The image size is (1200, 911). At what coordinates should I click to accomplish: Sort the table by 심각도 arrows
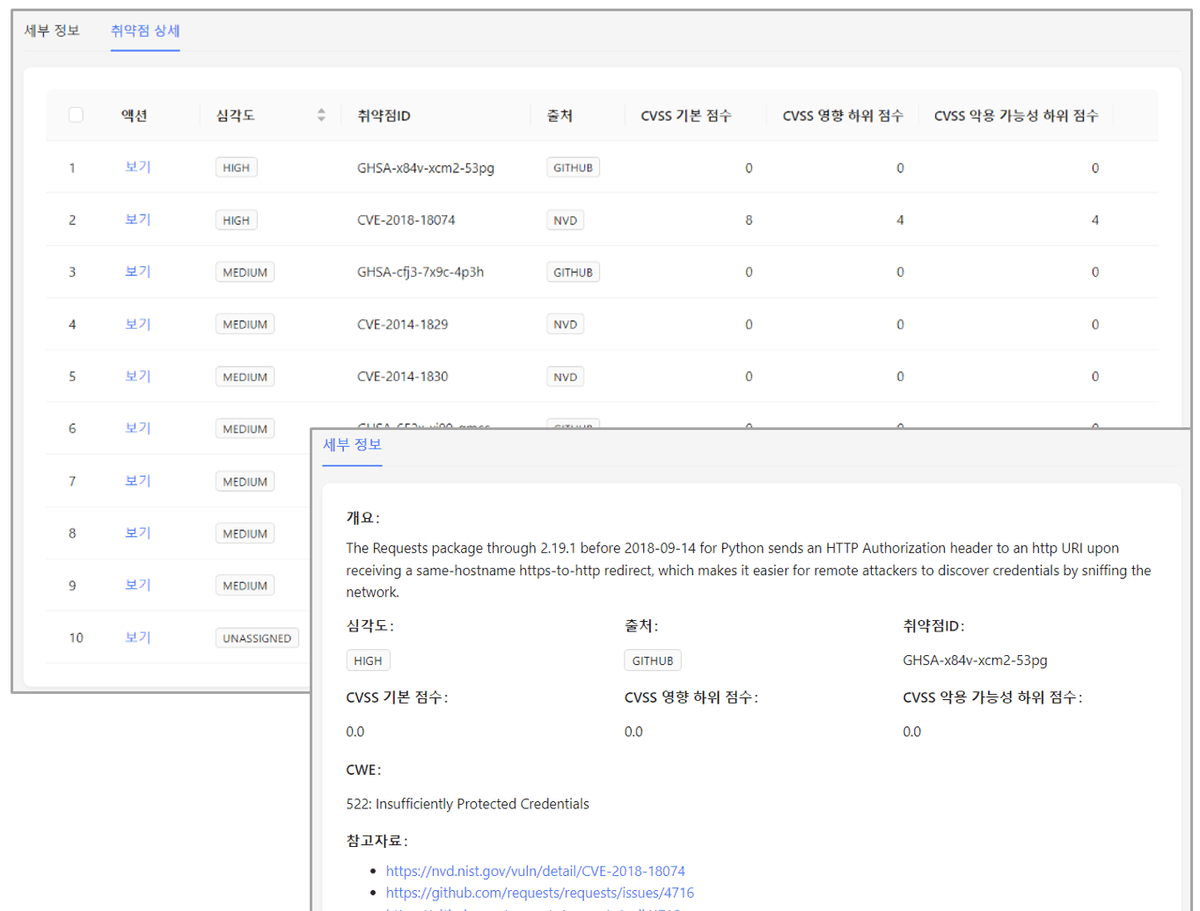pyautogui.click(x=321, y=115)
